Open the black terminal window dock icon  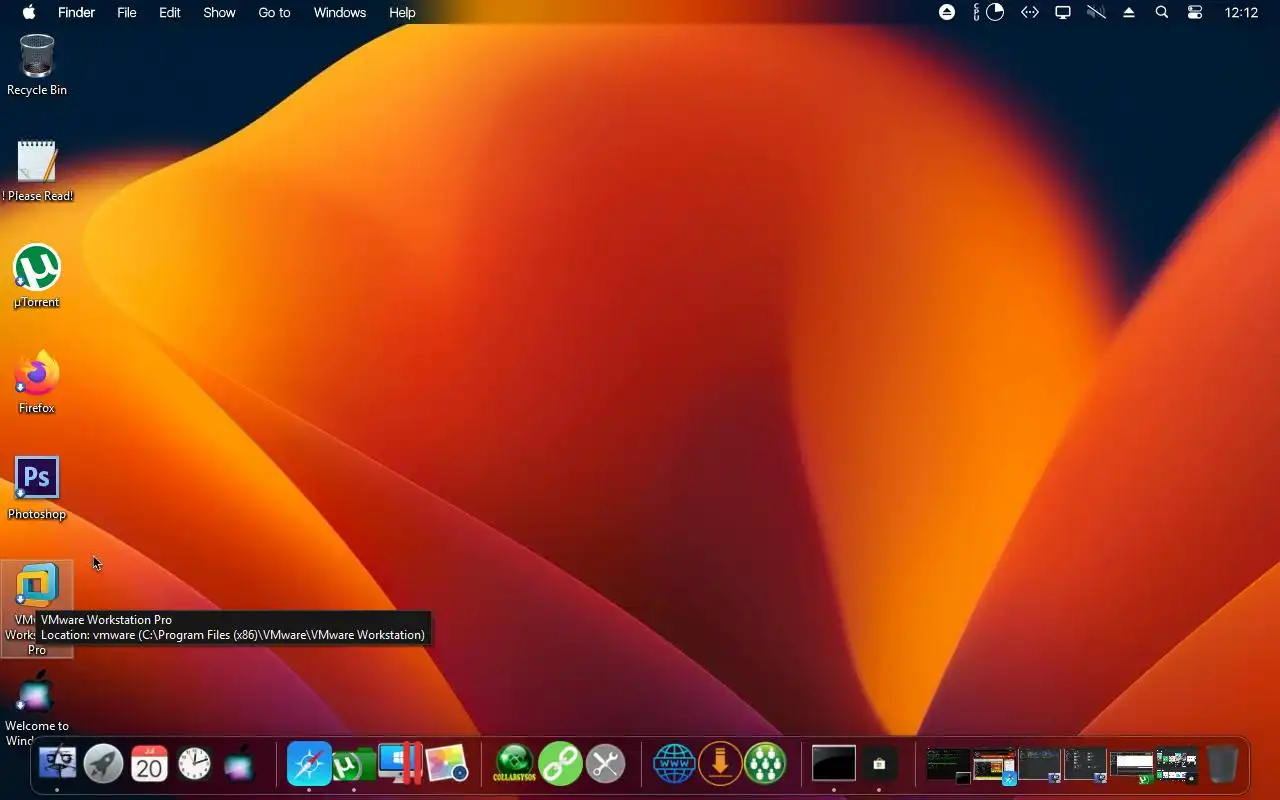(833, 764)
